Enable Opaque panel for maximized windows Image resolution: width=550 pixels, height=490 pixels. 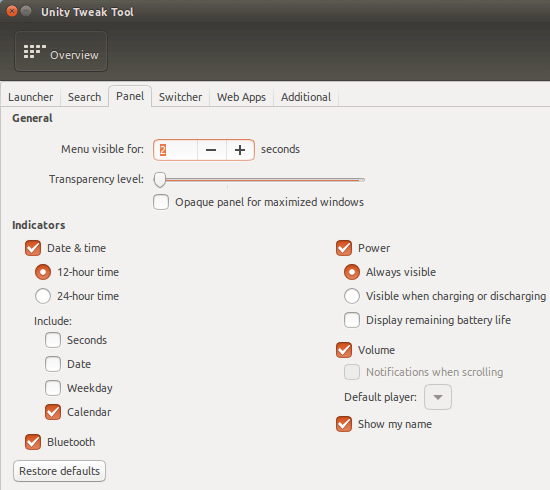(161, 202)
